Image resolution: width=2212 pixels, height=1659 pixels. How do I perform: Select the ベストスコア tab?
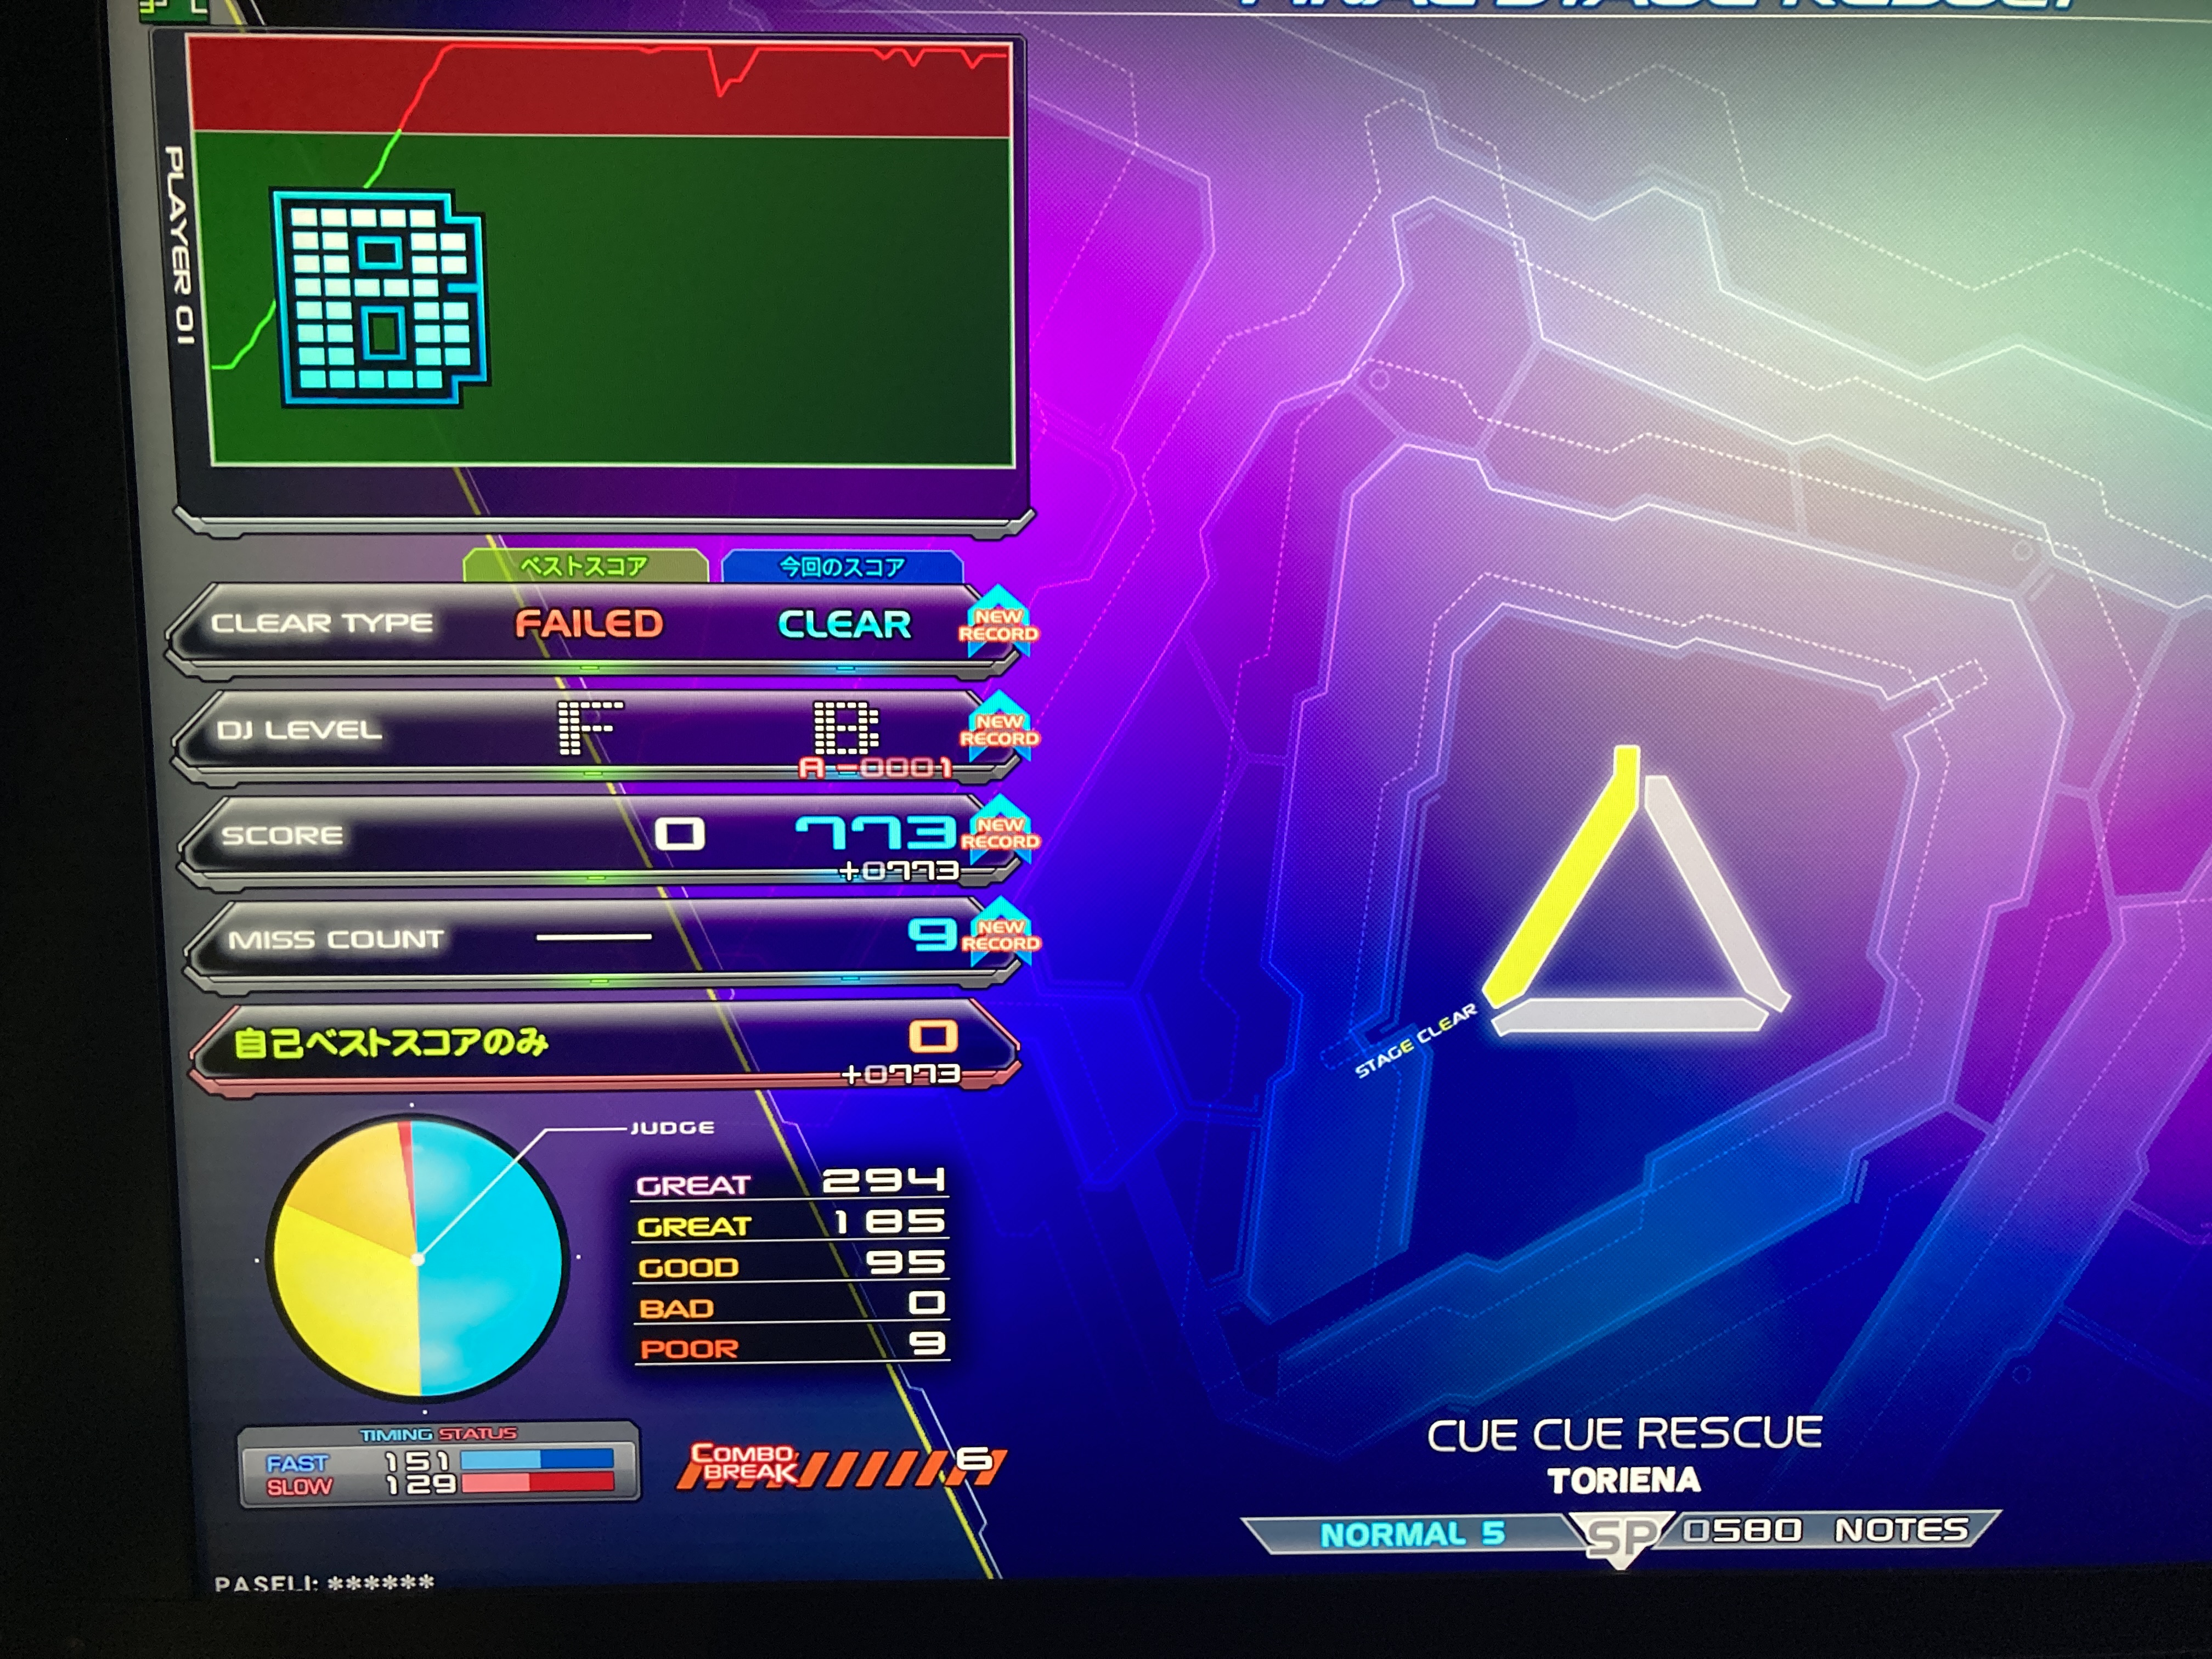[585, 566]
